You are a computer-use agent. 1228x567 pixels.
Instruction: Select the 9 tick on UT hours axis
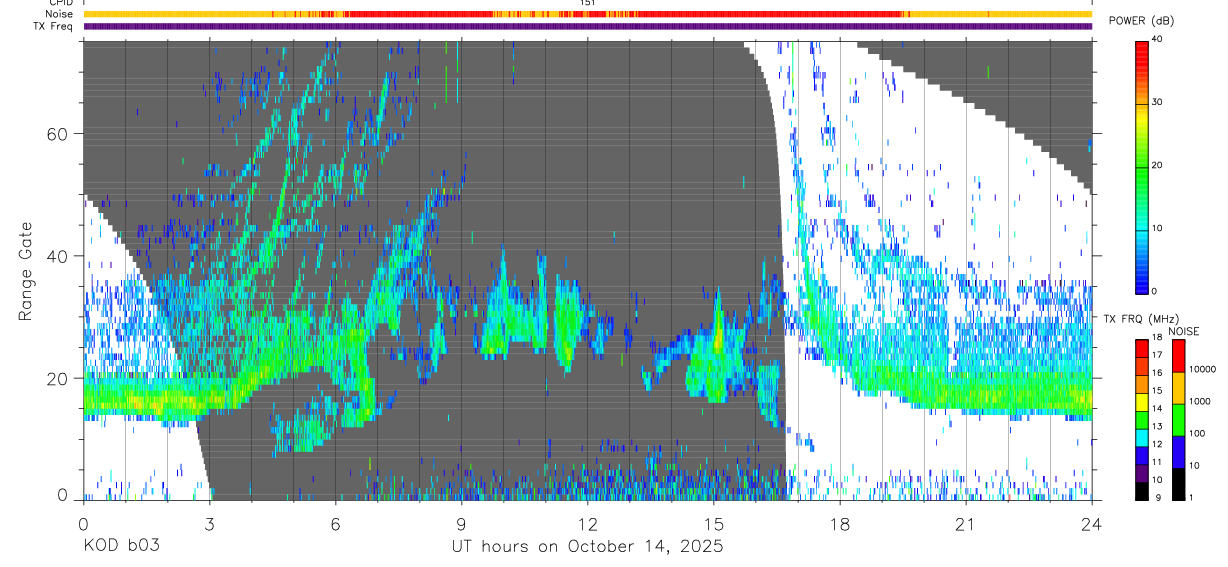[461, 524]
